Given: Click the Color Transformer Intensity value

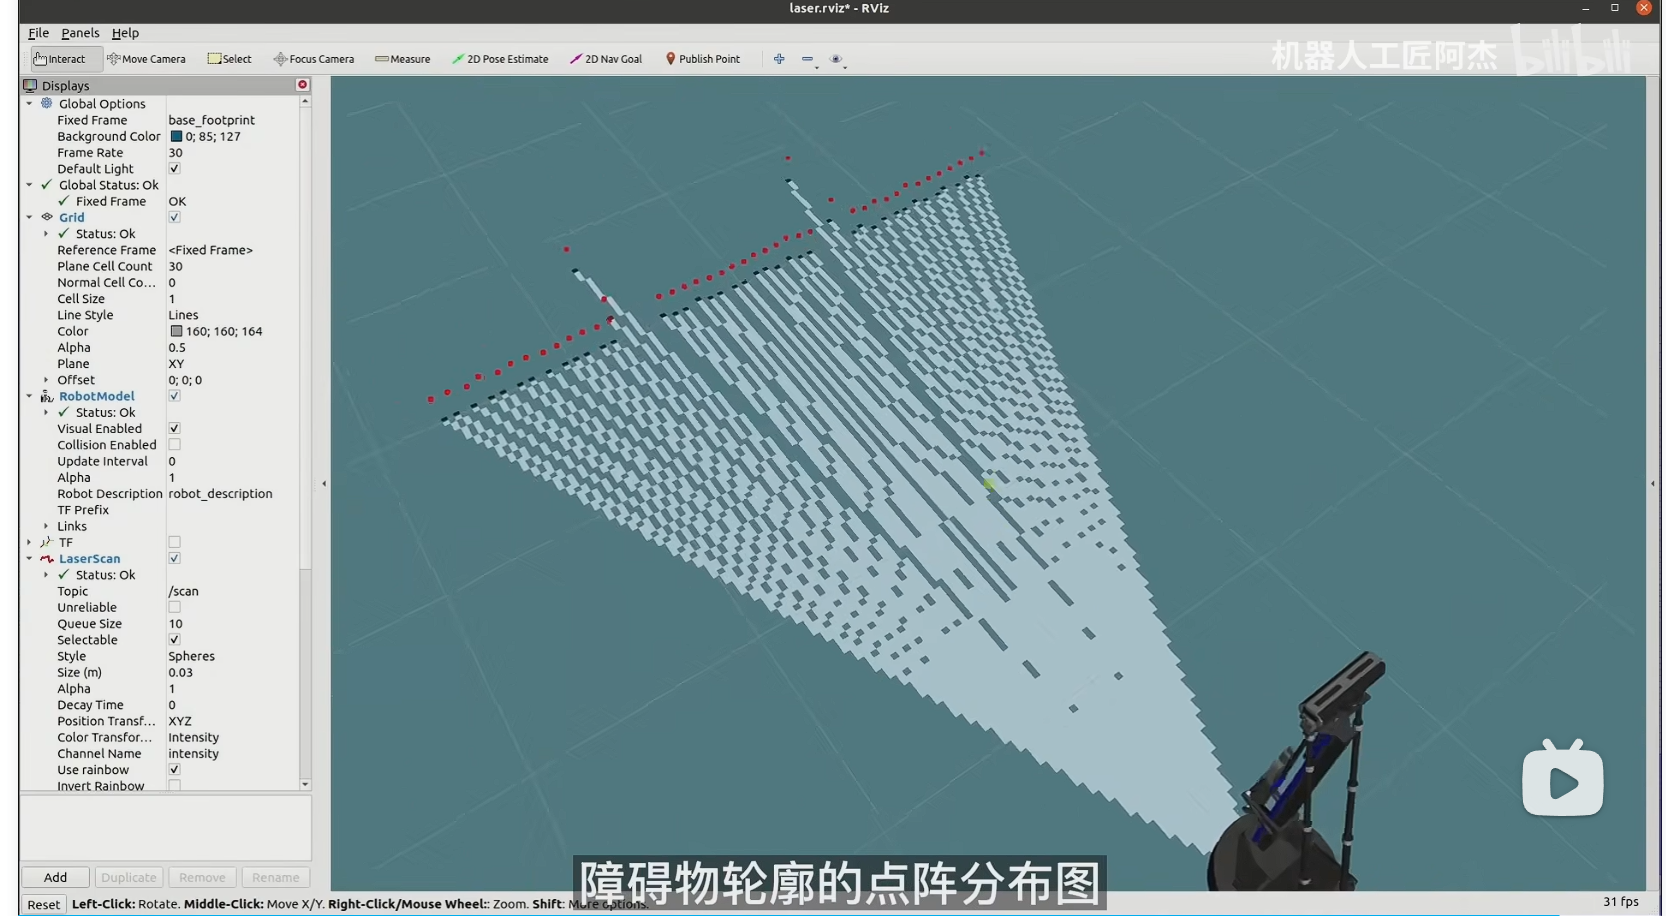Looking at the screenshot, I should tap(194, 737).
